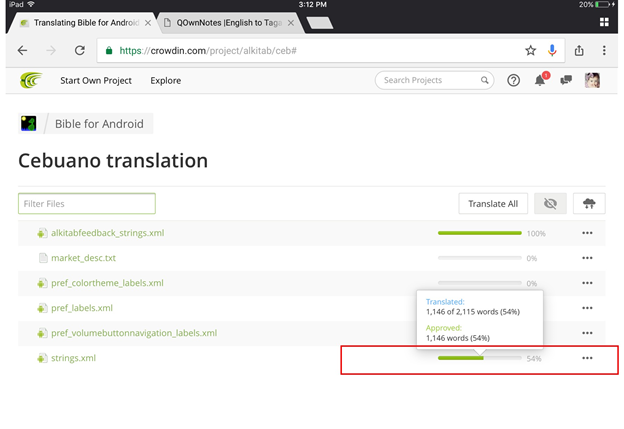Click the Bible for Android project icon
The width and height of the screenshot is (624, 429).
(x=29, y=124)
